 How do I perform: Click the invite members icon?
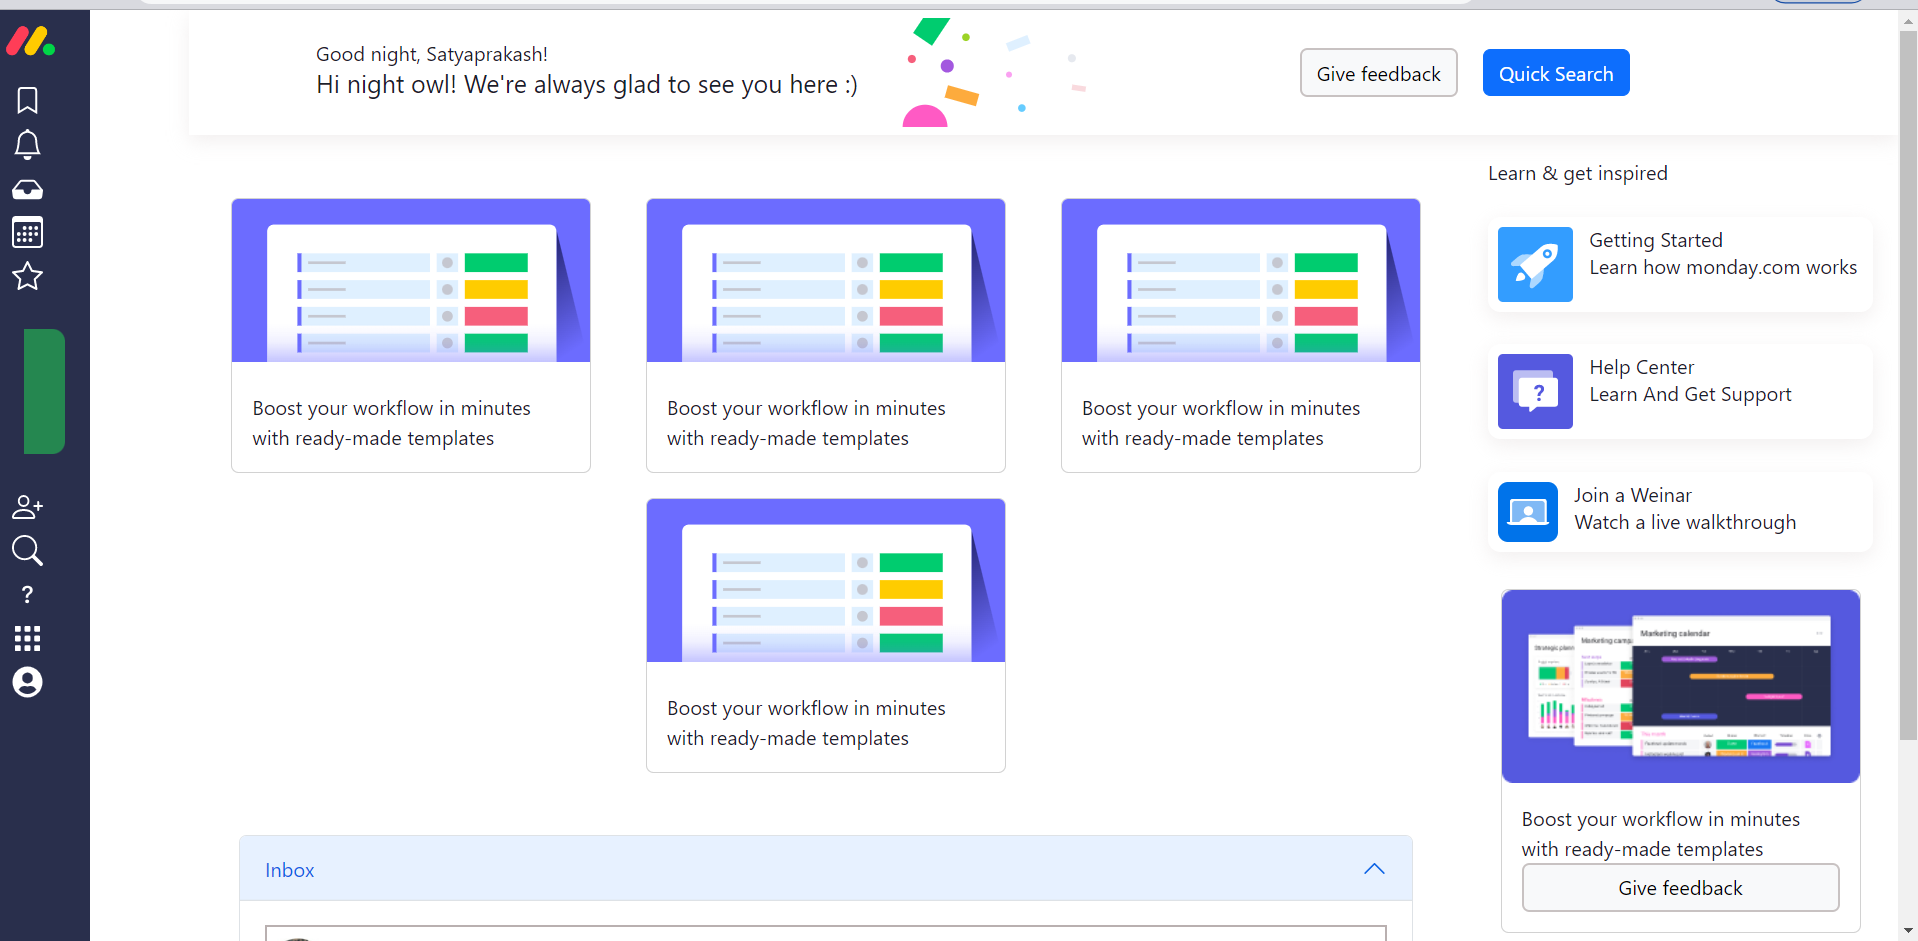[27, 507]
